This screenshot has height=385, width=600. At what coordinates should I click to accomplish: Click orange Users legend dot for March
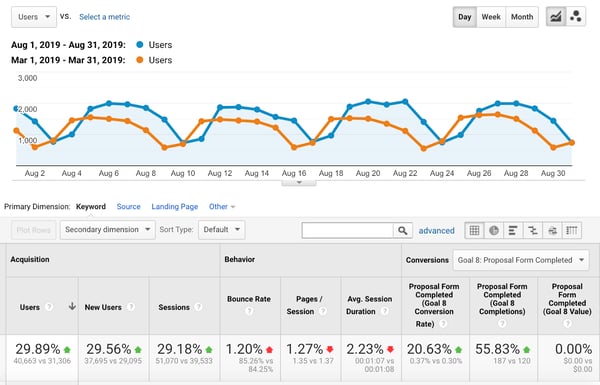[140, 60]
